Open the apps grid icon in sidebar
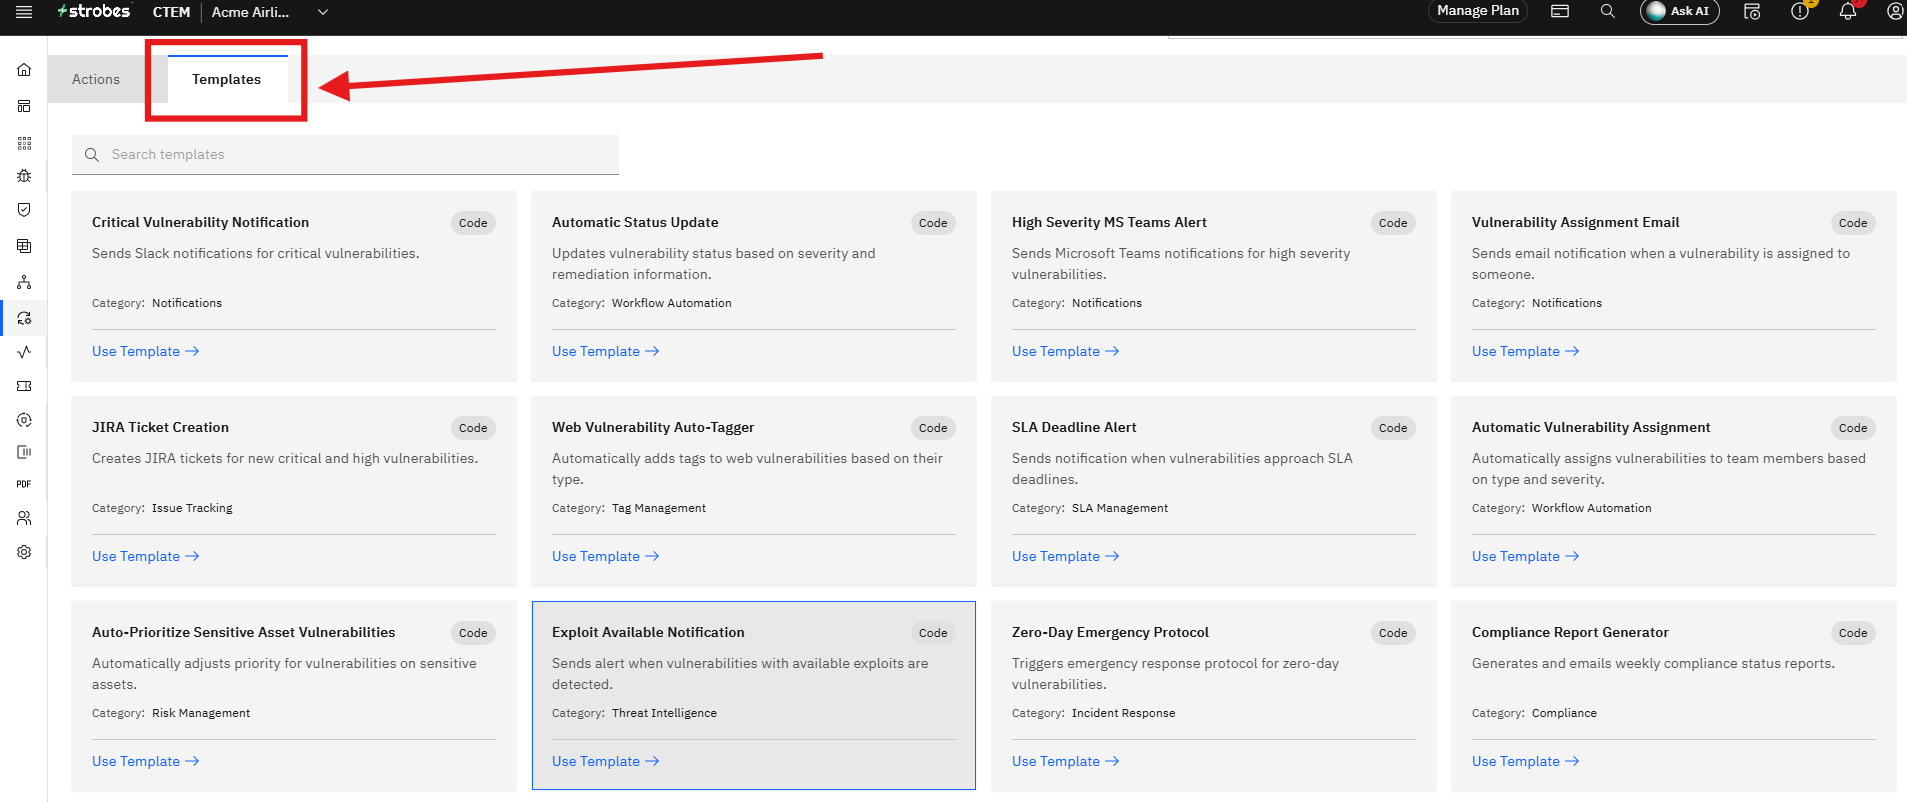The height and width of the screenshot is (802, 1907). 24,143
